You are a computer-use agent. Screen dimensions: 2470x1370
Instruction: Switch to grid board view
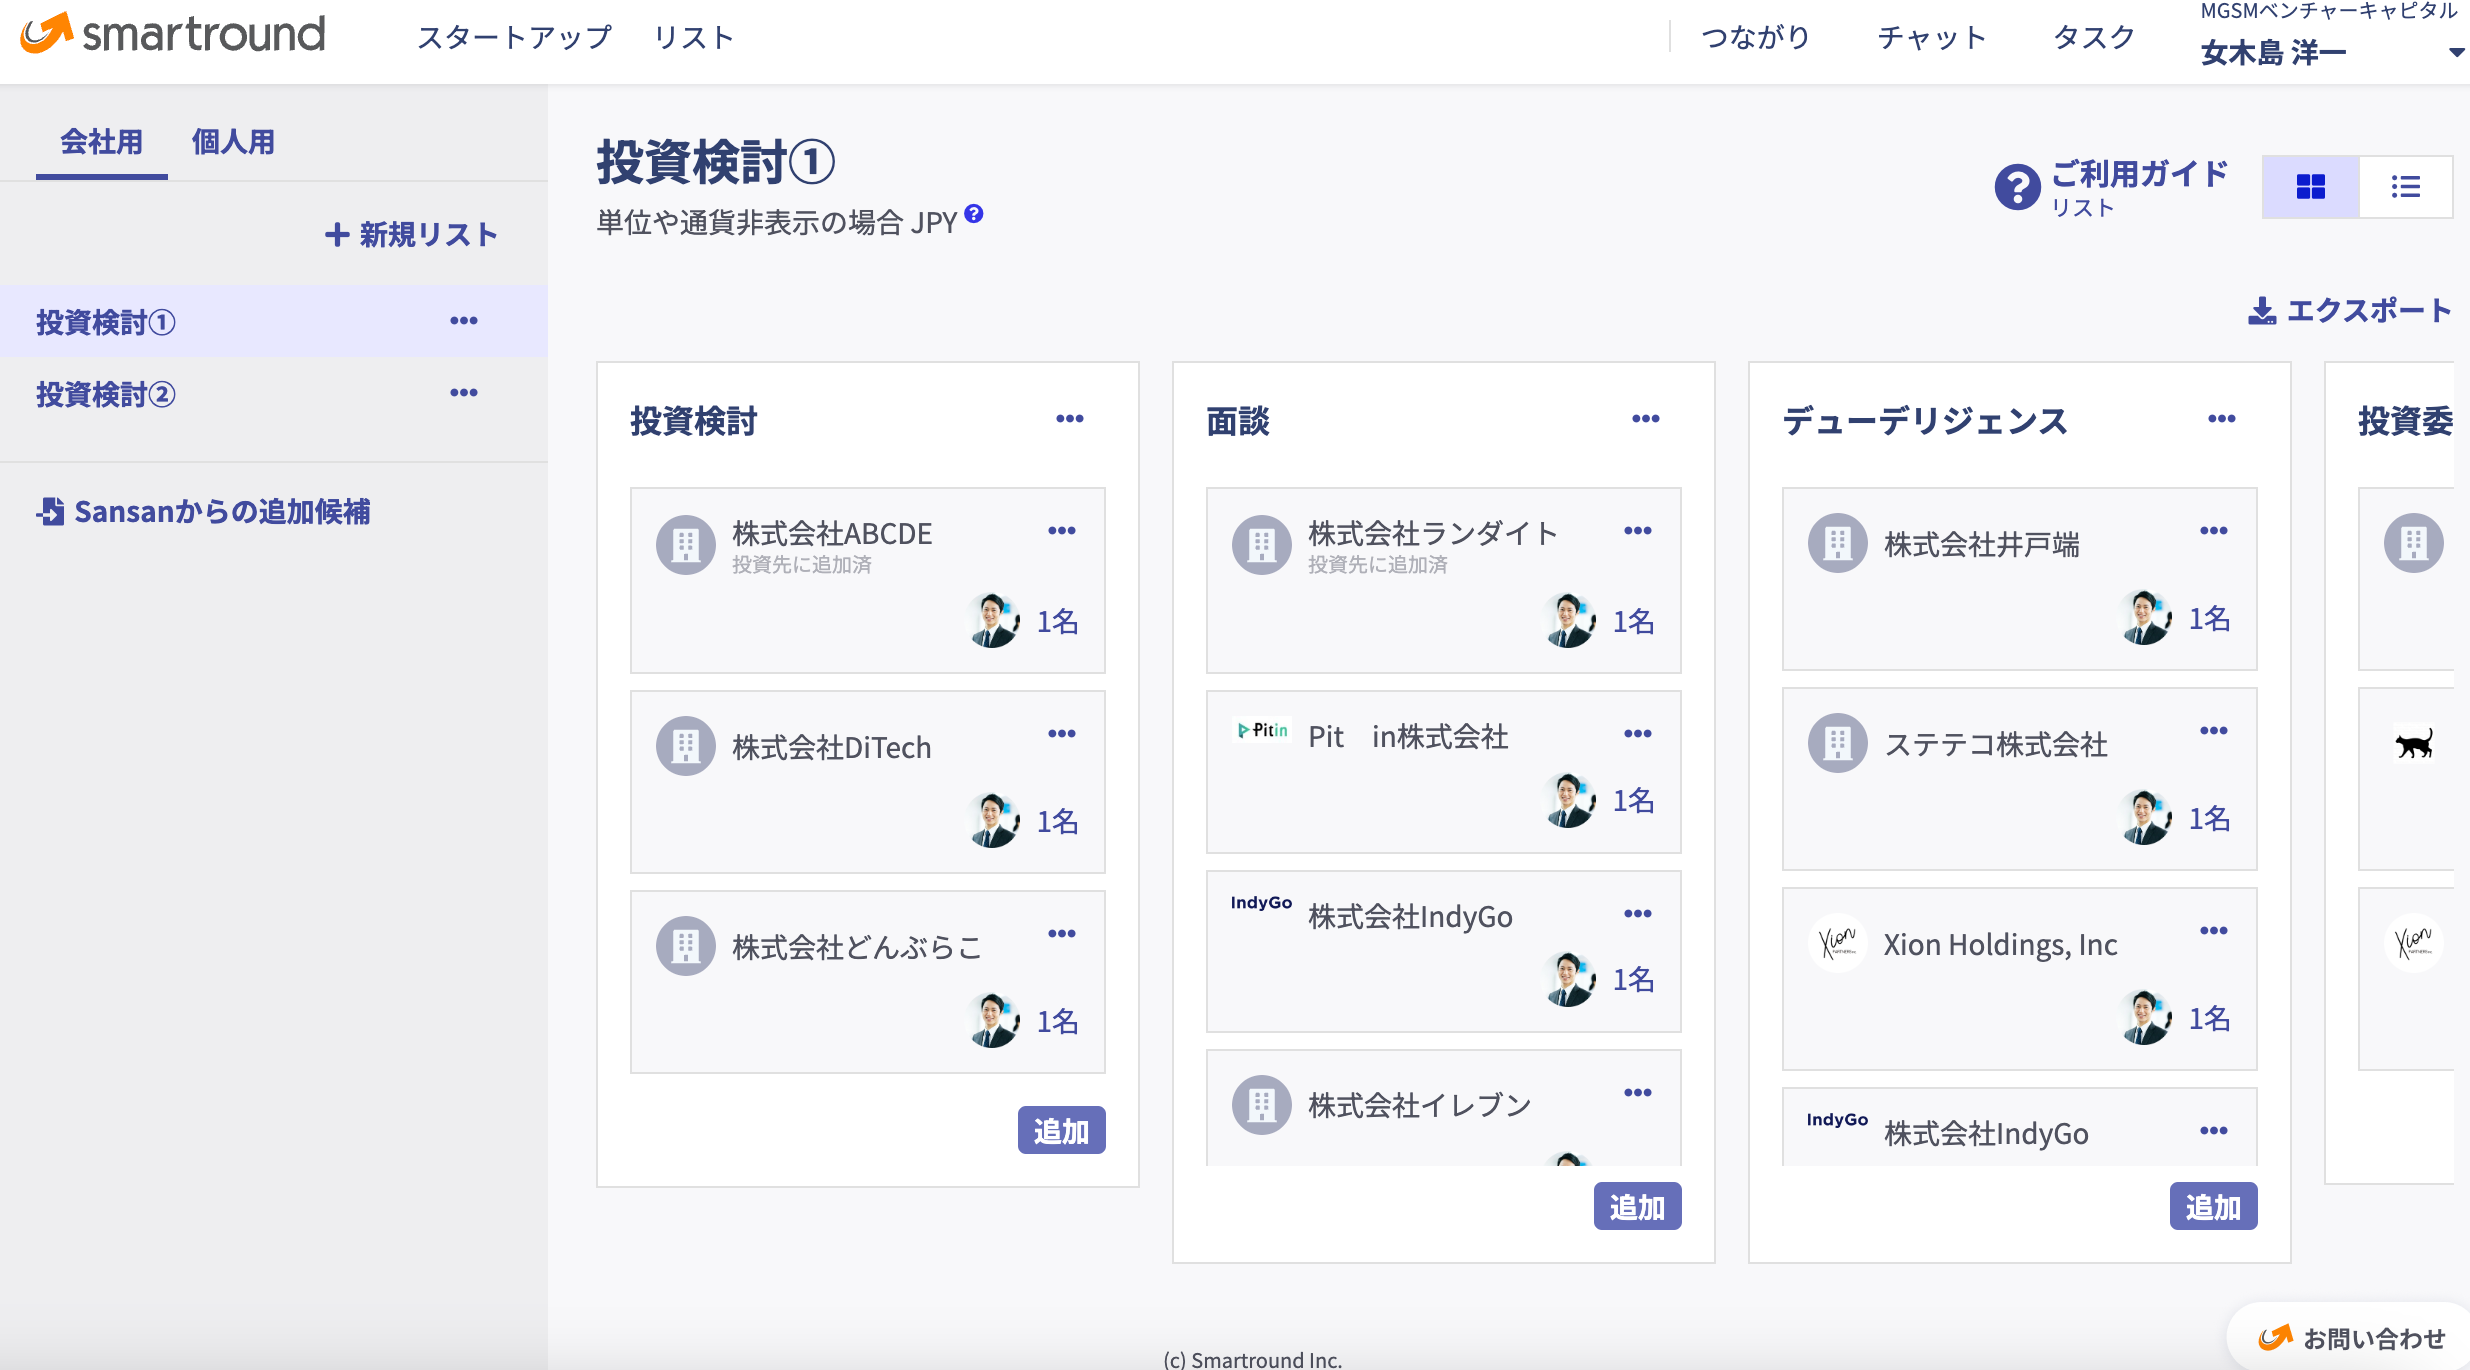[2310, 187]
